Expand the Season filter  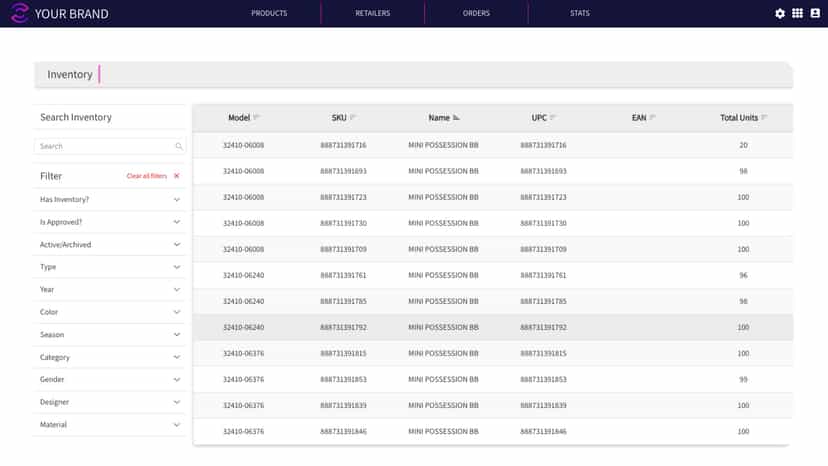click(110, 334)
